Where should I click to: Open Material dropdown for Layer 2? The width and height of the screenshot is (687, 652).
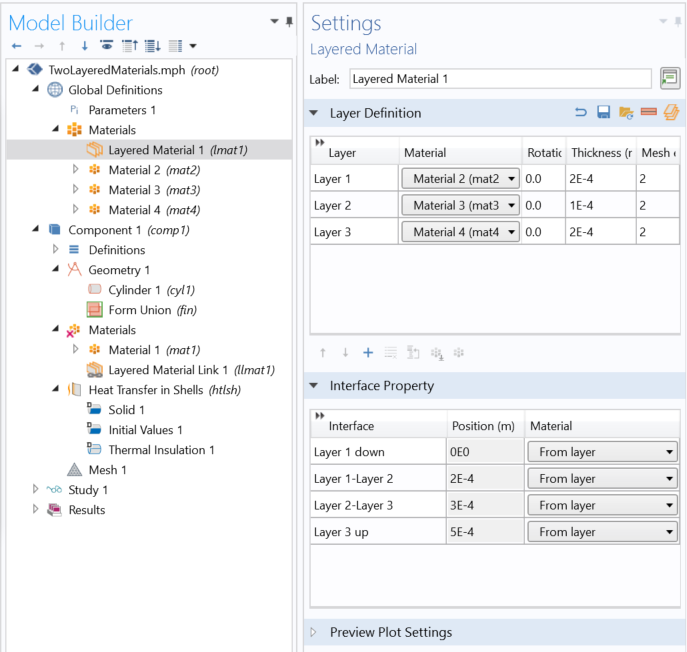[x=460, y=206]
